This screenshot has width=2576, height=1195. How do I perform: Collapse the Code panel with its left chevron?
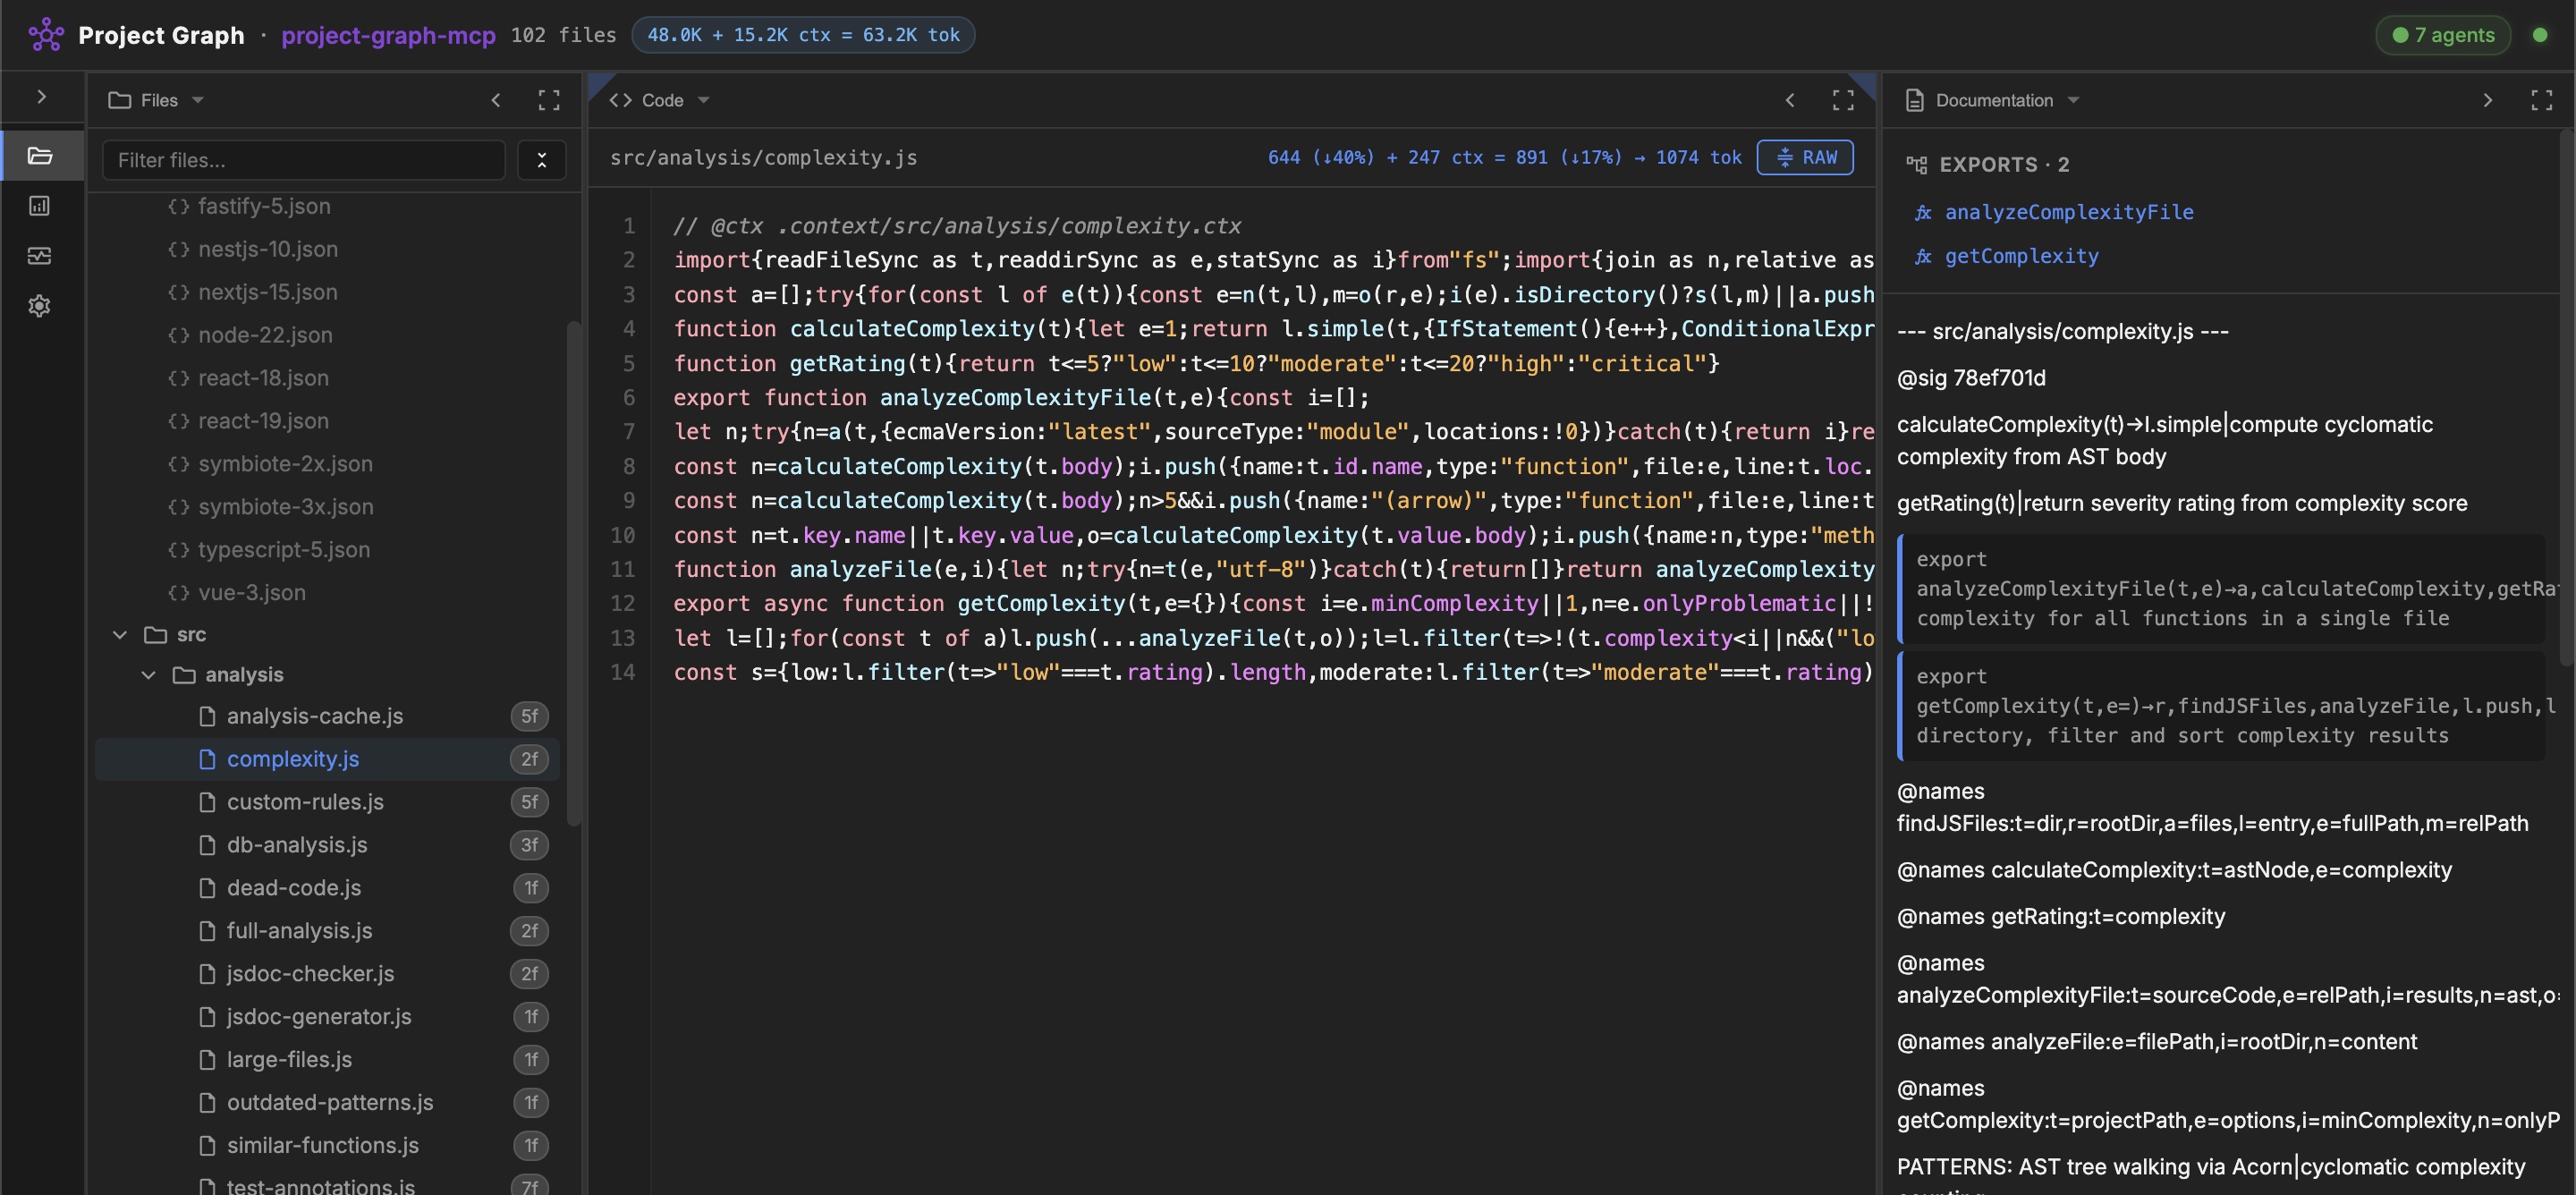tap(1790, 100)
